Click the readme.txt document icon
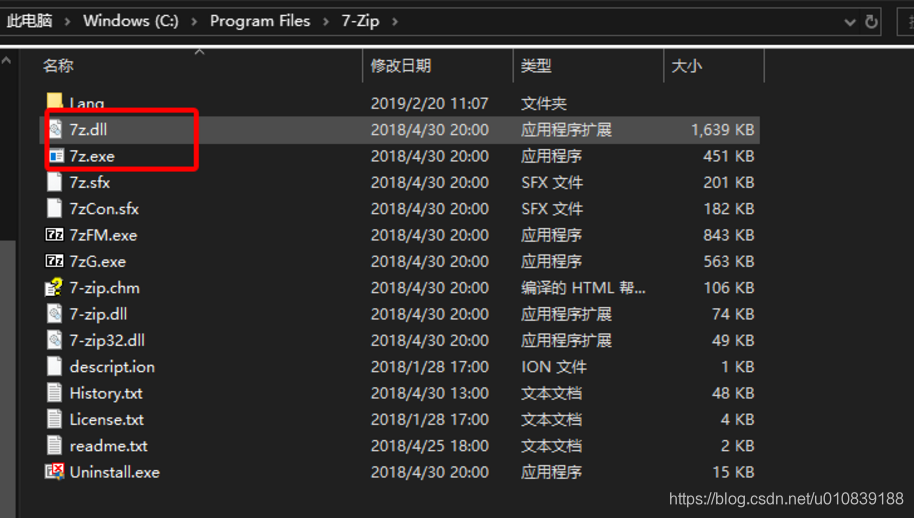Viewport: 914px width, 518px height. [x=54, y=445]
